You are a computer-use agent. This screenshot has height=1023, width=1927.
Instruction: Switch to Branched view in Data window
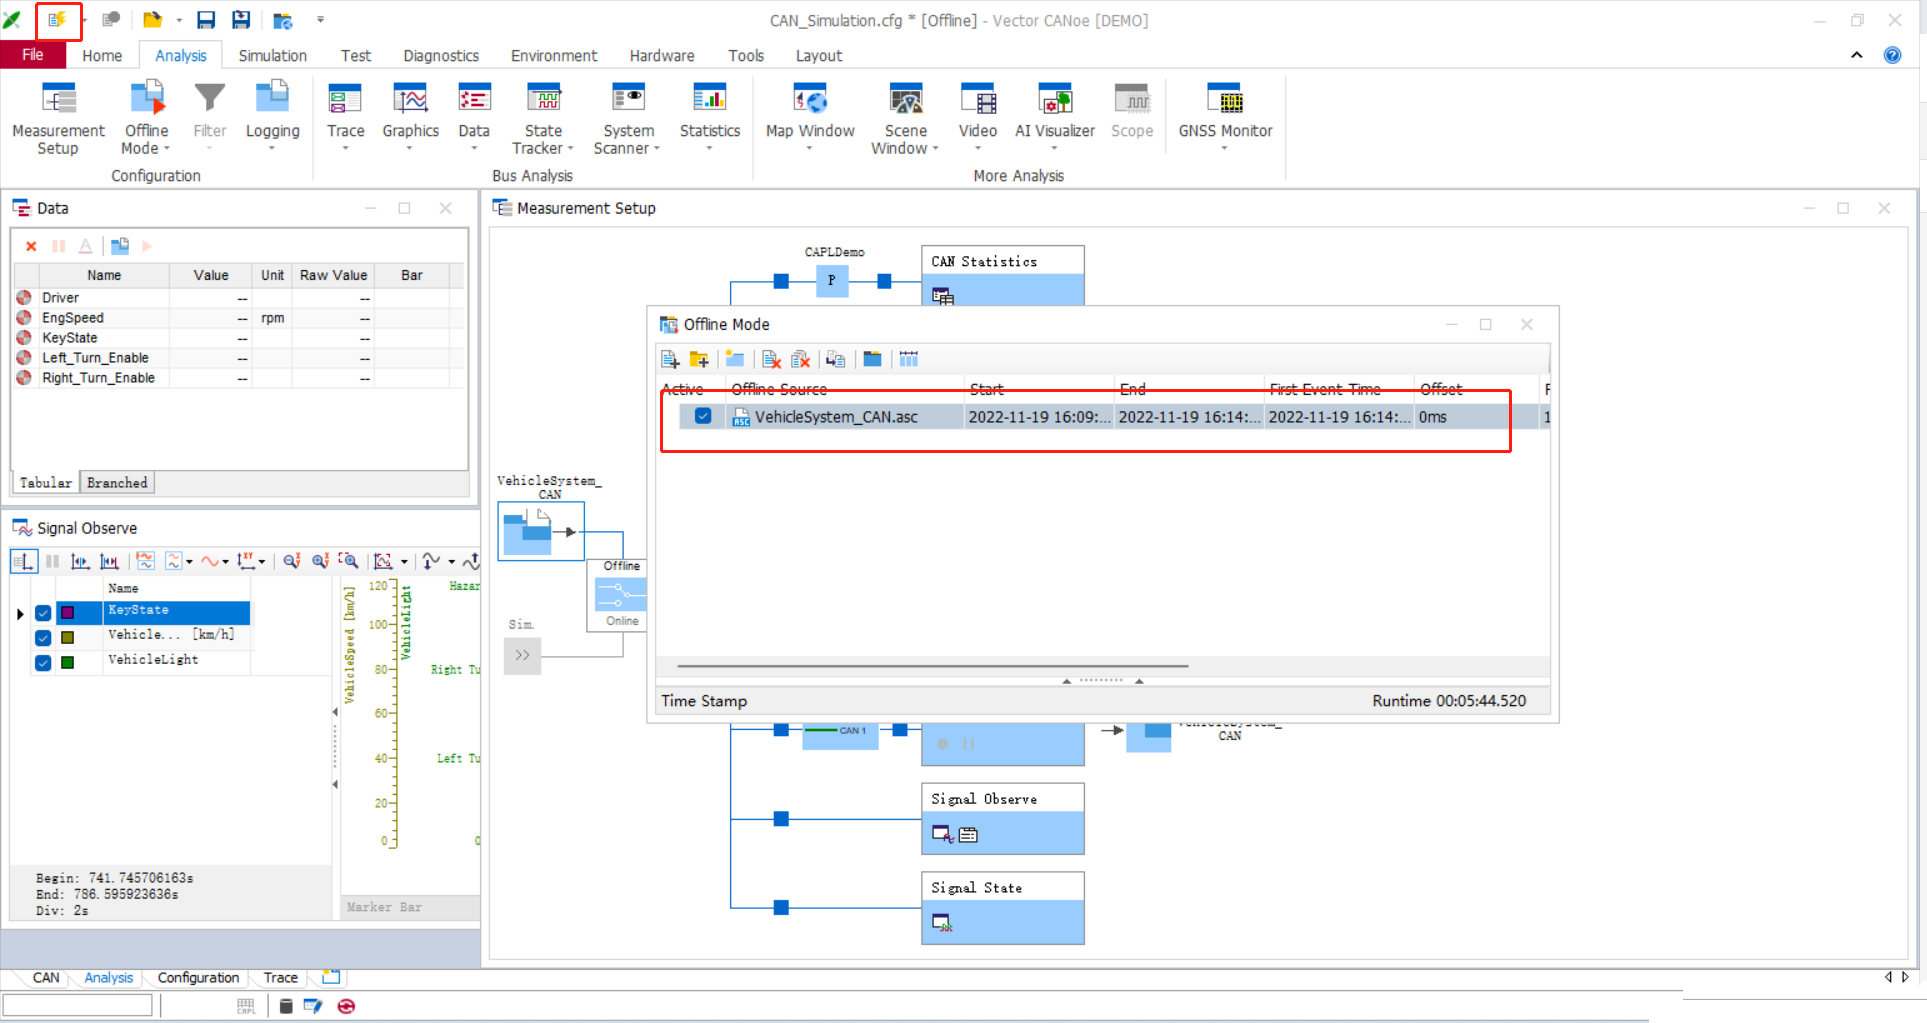(x=117, y=483)
